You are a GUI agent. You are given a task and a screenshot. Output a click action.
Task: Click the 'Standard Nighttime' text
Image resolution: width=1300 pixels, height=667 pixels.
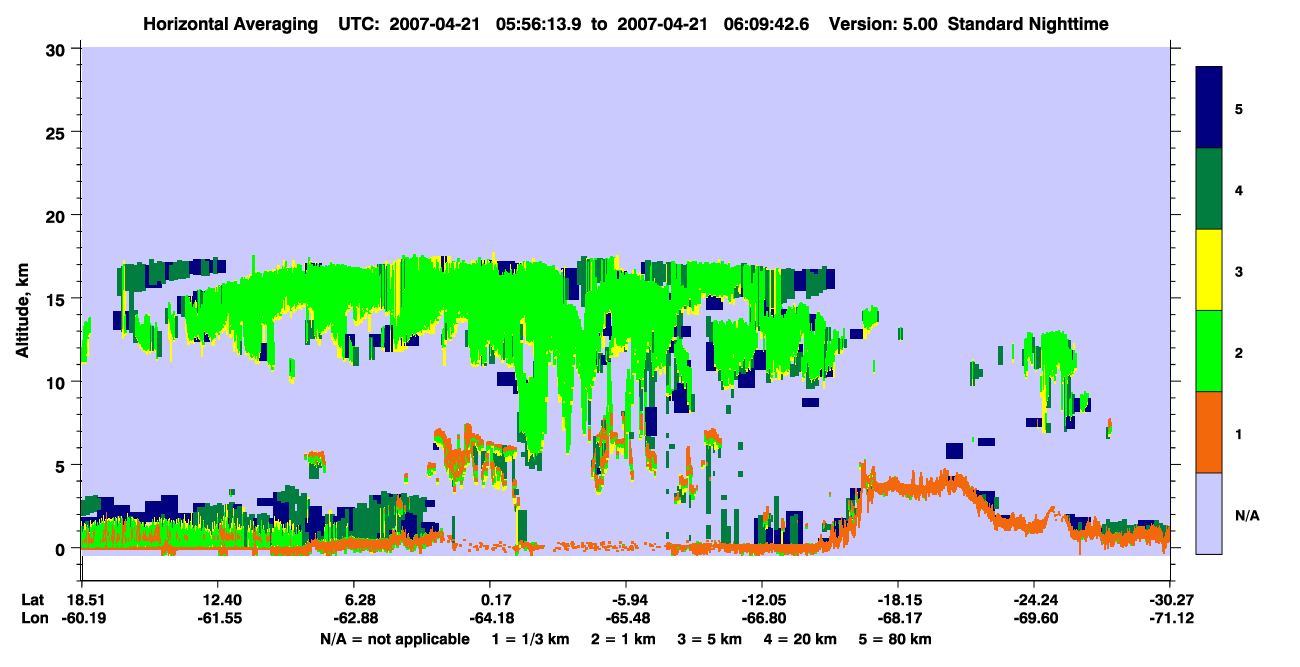[1028, 23]
